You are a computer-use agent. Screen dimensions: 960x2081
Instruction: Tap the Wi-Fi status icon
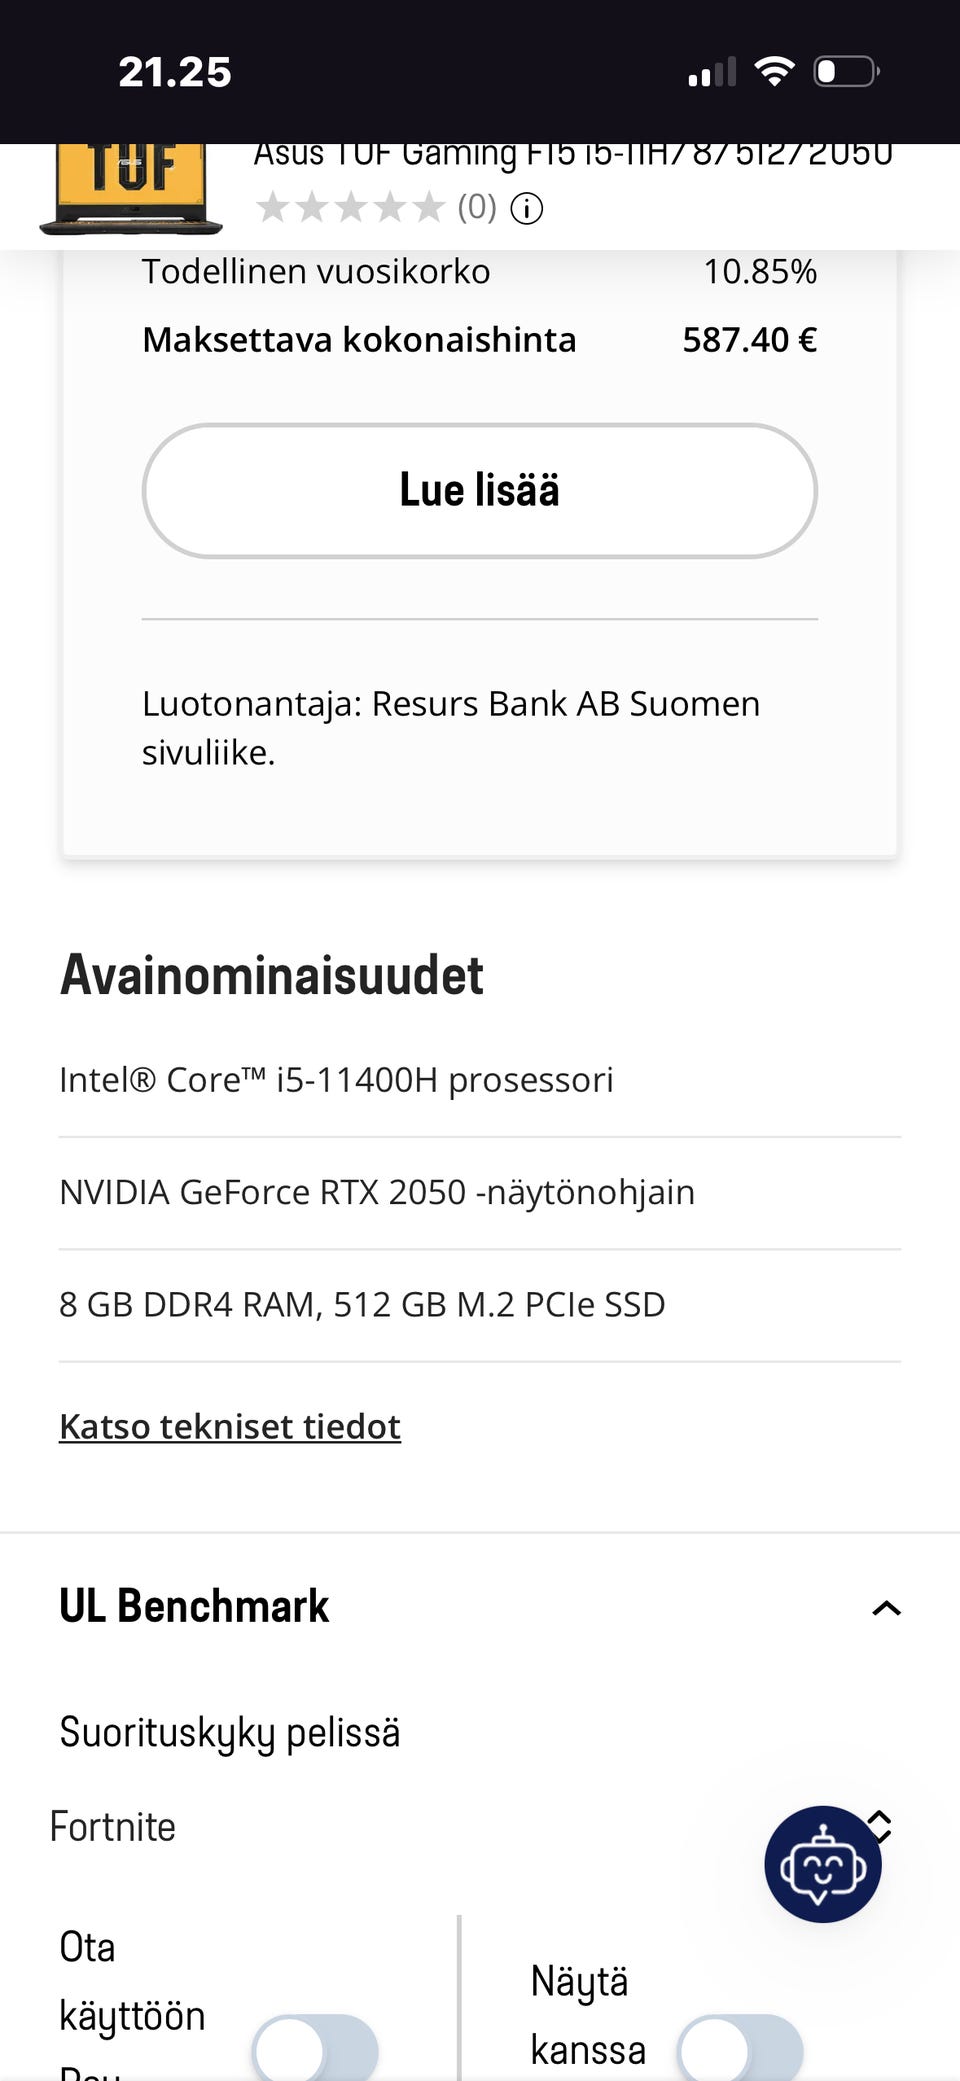774,72
